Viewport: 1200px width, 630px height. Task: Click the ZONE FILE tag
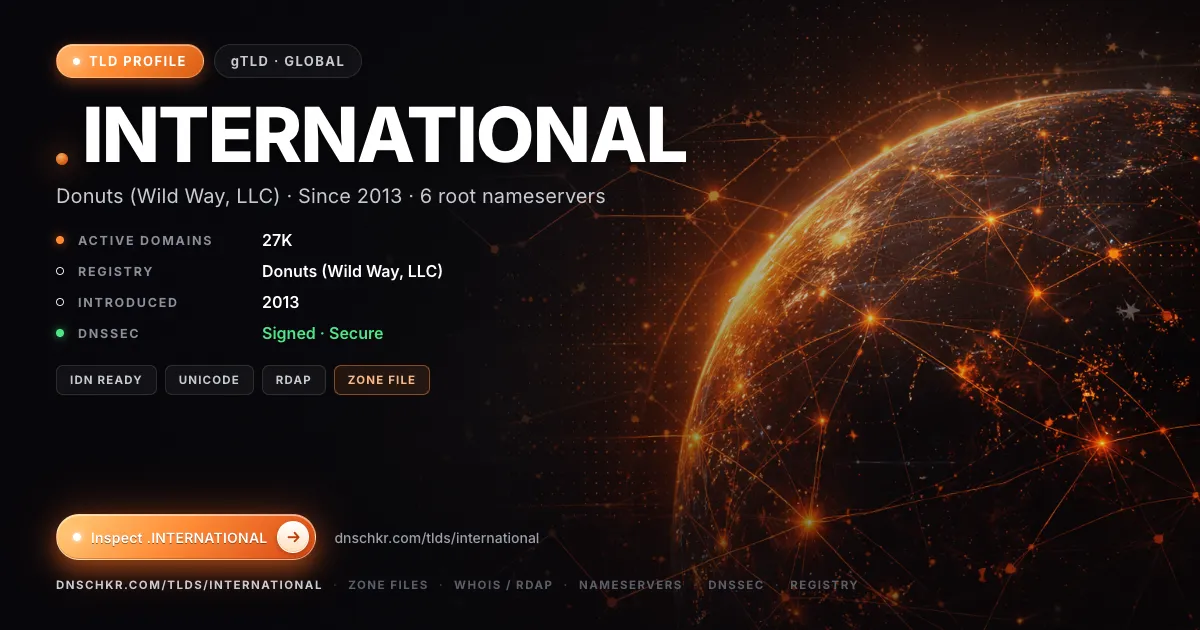click(x=382, y=380)
